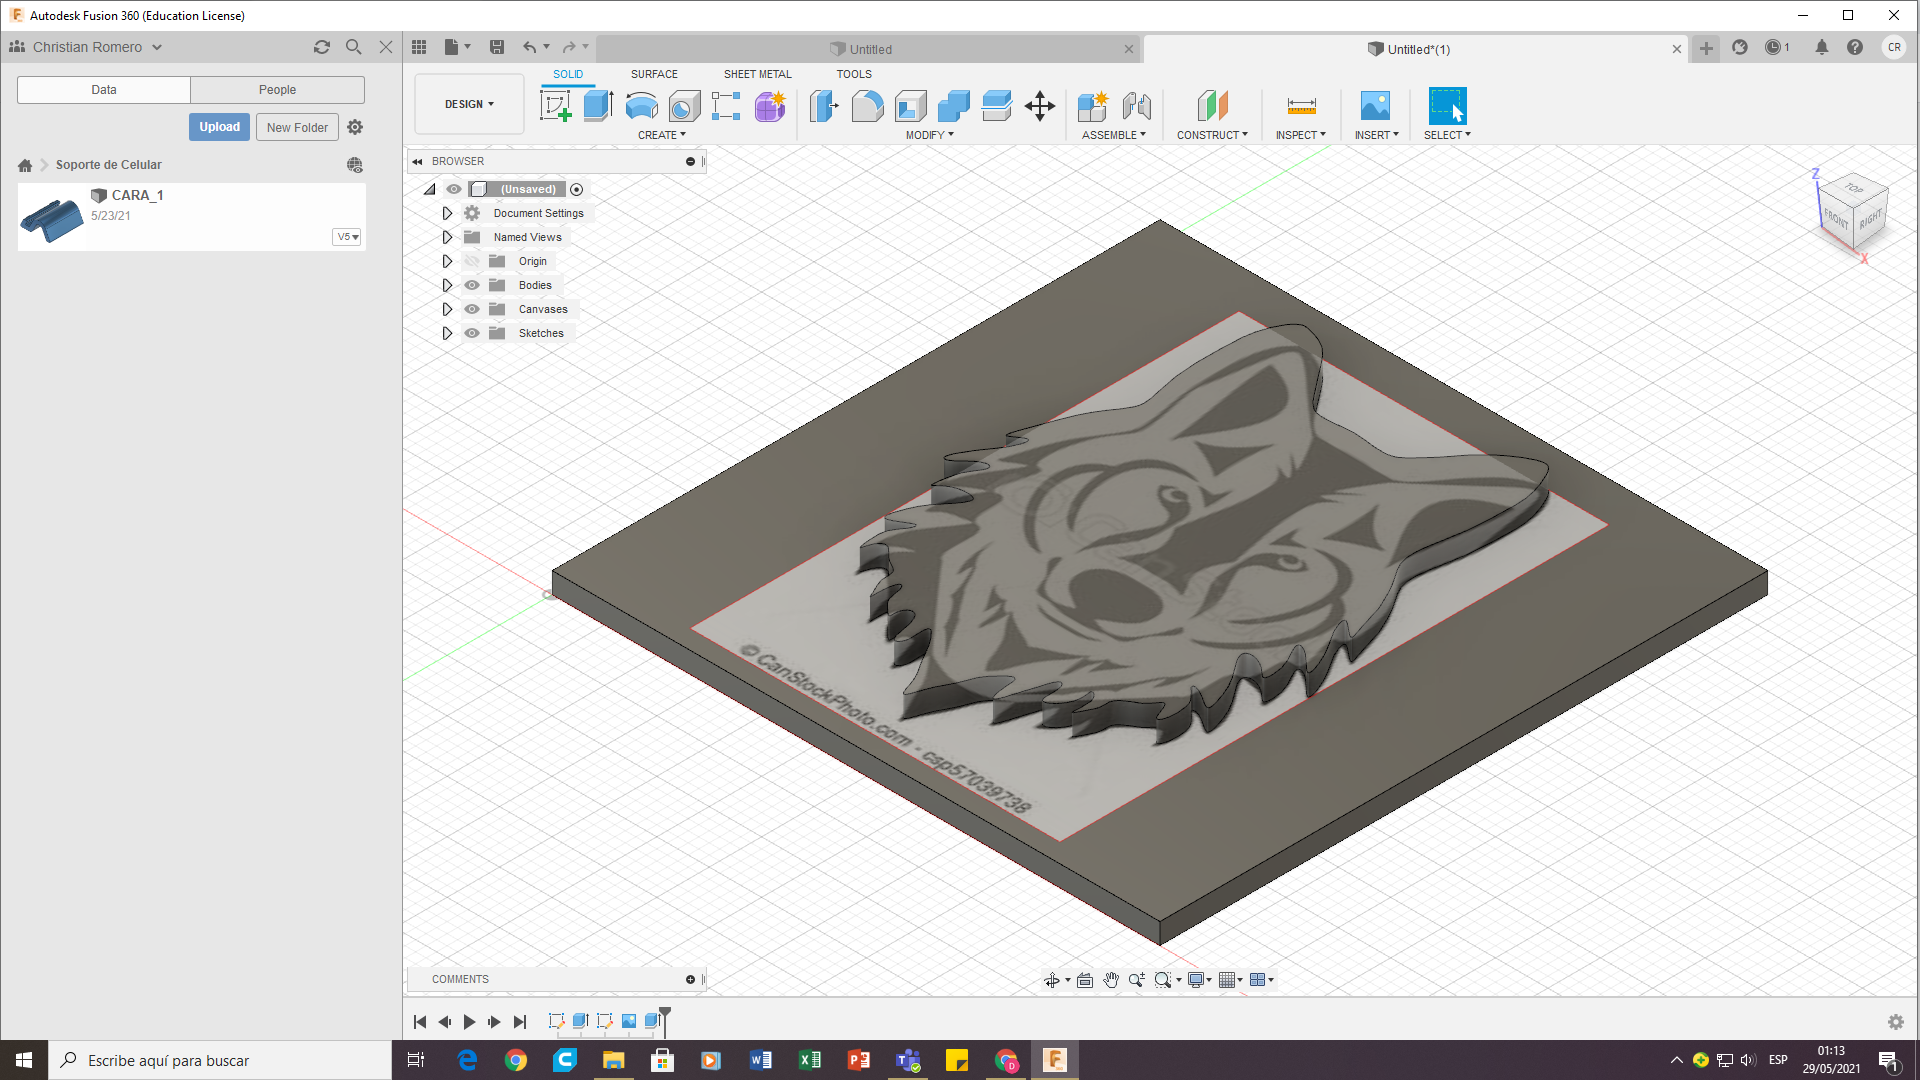1920x1080 pixels.
Task: Select the Press Pull tool
Action: point(824,105)
